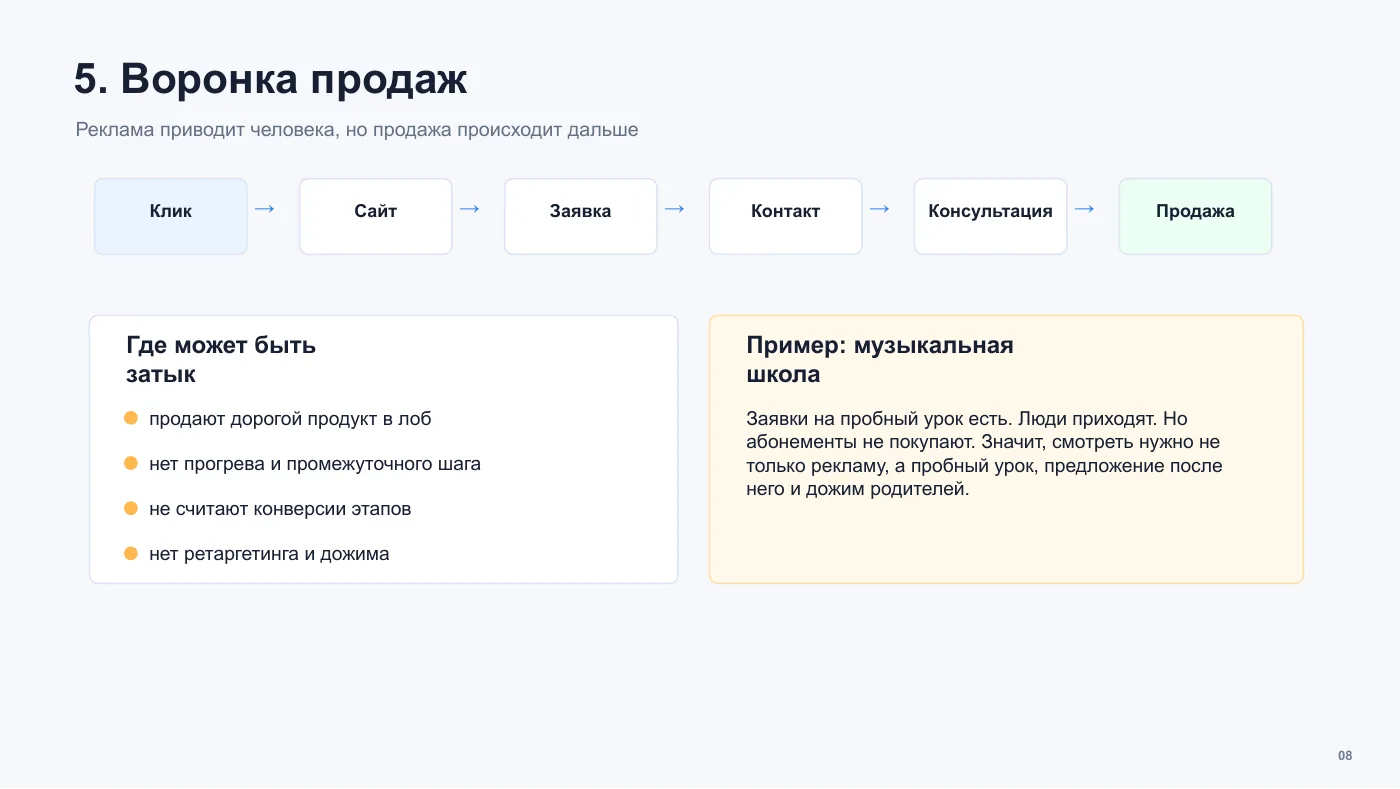Click the bullet text "нет ретаргетинга и дожима"

click(269, 554)
